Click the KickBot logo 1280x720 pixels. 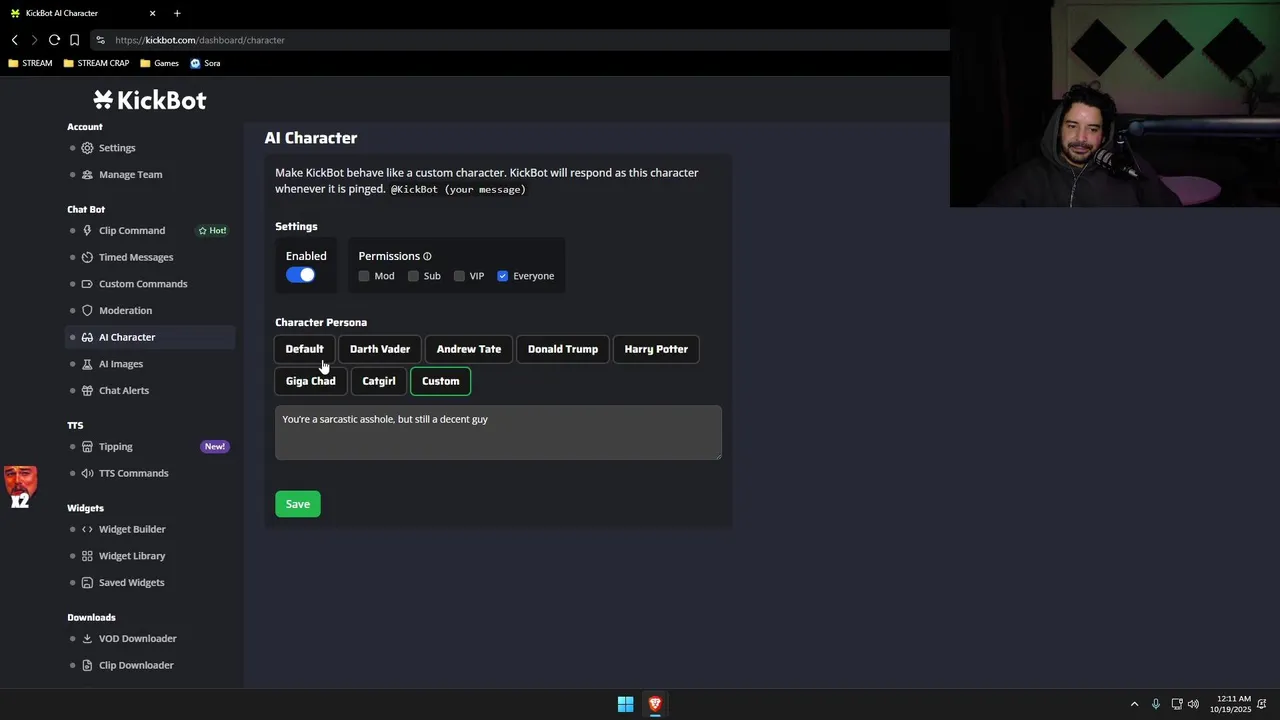[x=150, y=100]
